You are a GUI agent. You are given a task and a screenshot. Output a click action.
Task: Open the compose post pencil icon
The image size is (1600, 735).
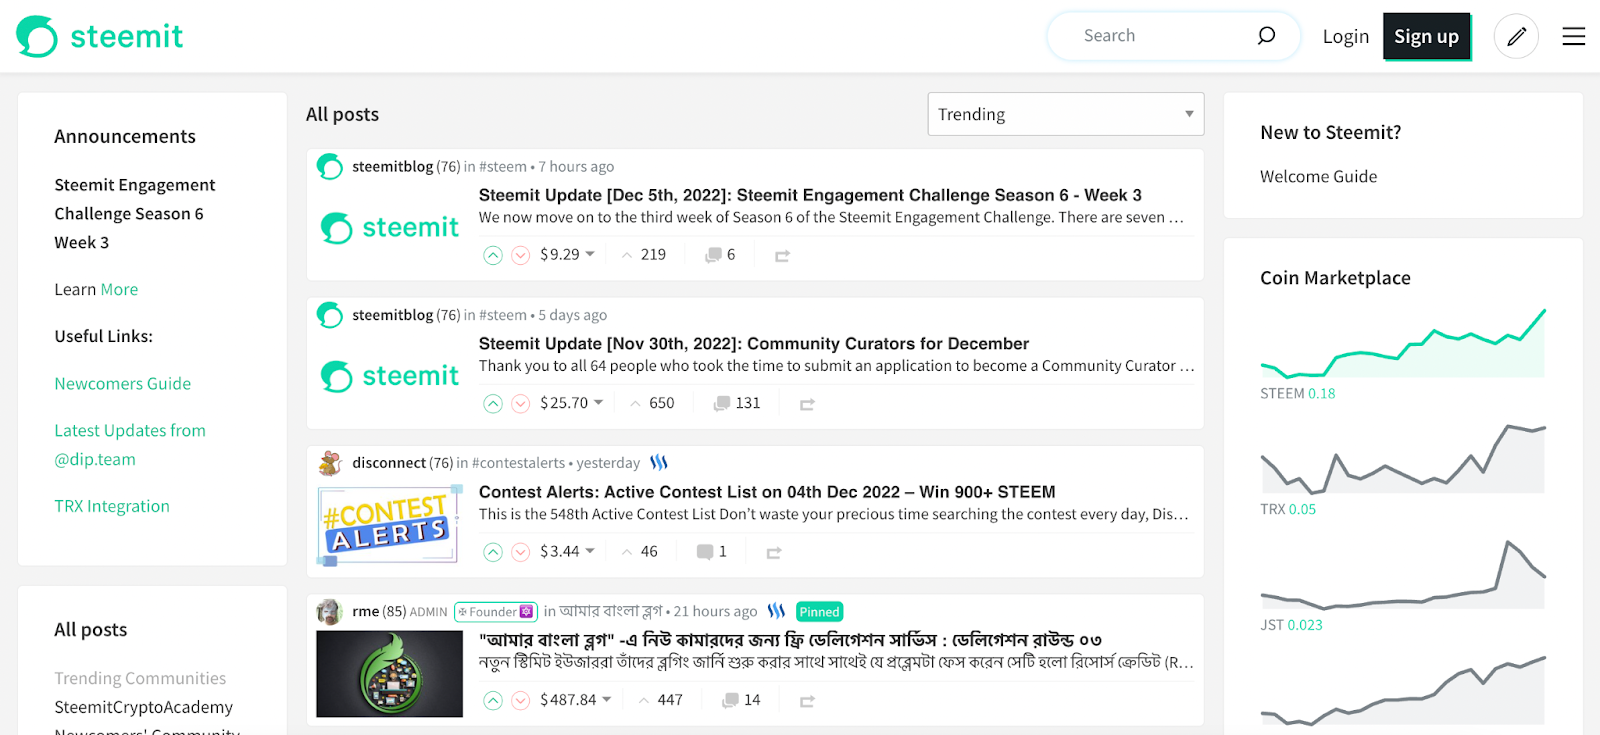1516,36
